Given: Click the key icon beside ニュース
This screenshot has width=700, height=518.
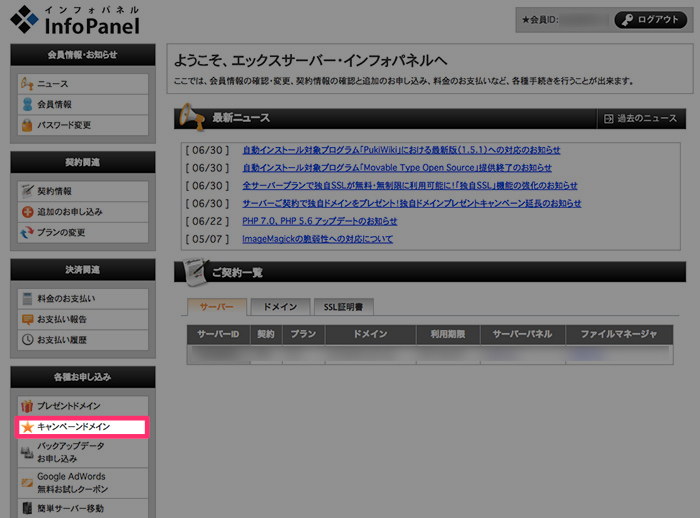Looking at the screenshot, I should (27, 84).
